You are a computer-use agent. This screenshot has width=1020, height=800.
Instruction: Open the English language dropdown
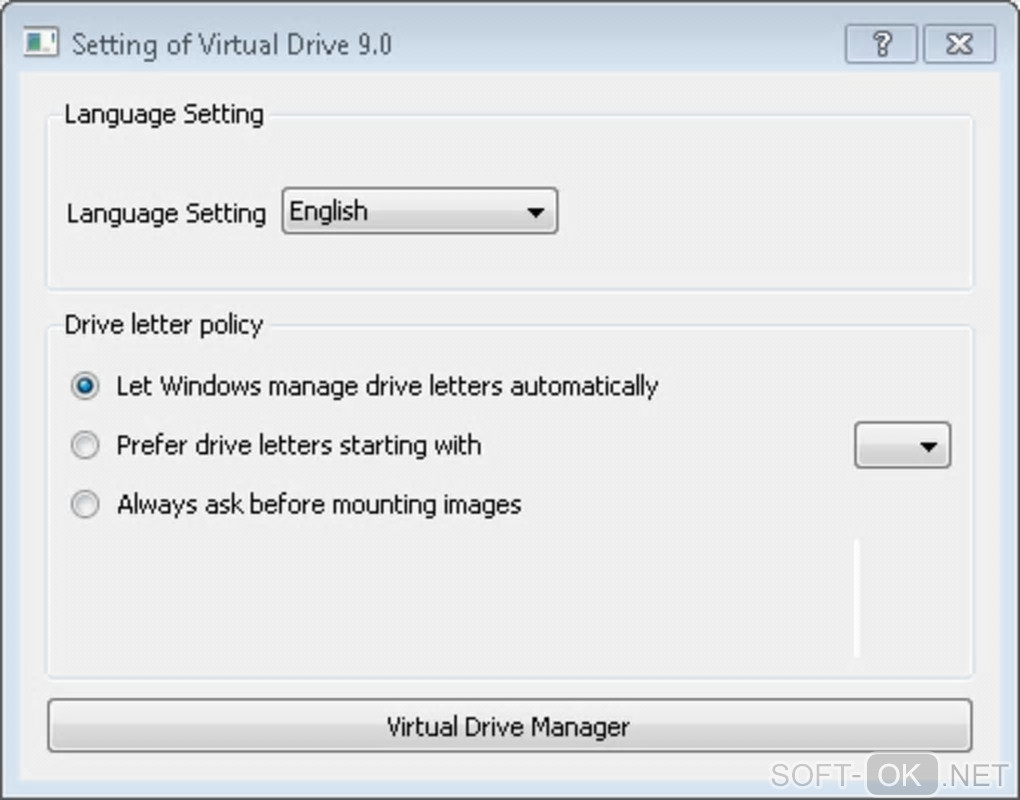pos(420,211)
